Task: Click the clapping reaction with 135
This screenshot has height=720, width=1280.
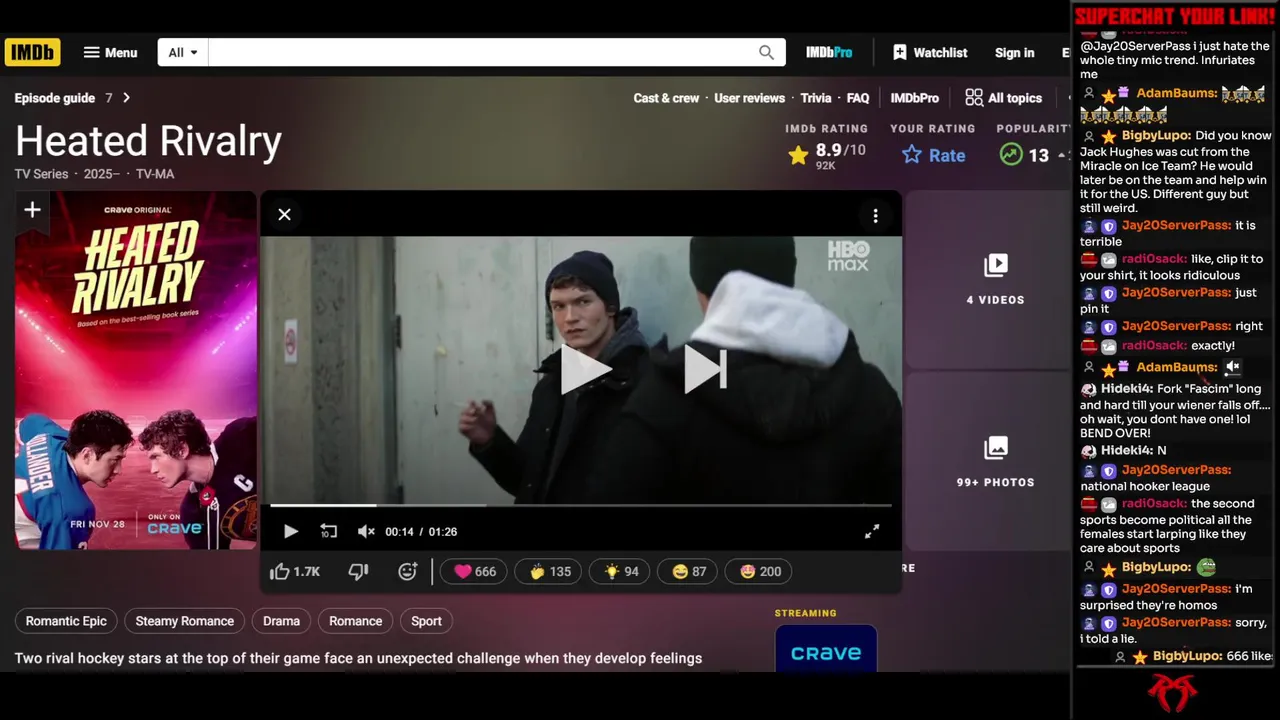Action: coord(550,571)
